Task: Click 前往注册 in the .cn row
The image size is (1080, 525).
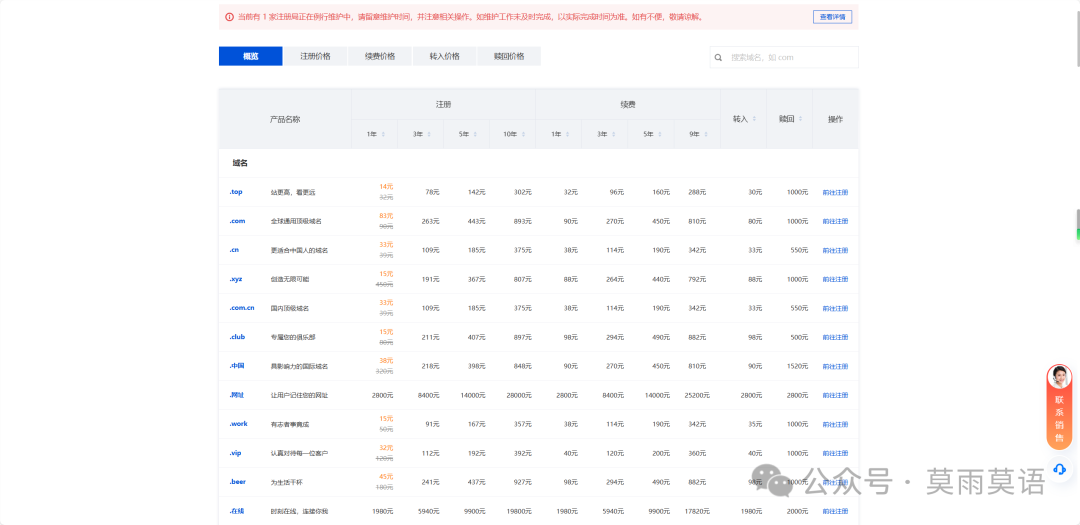Action: [835, 250]
